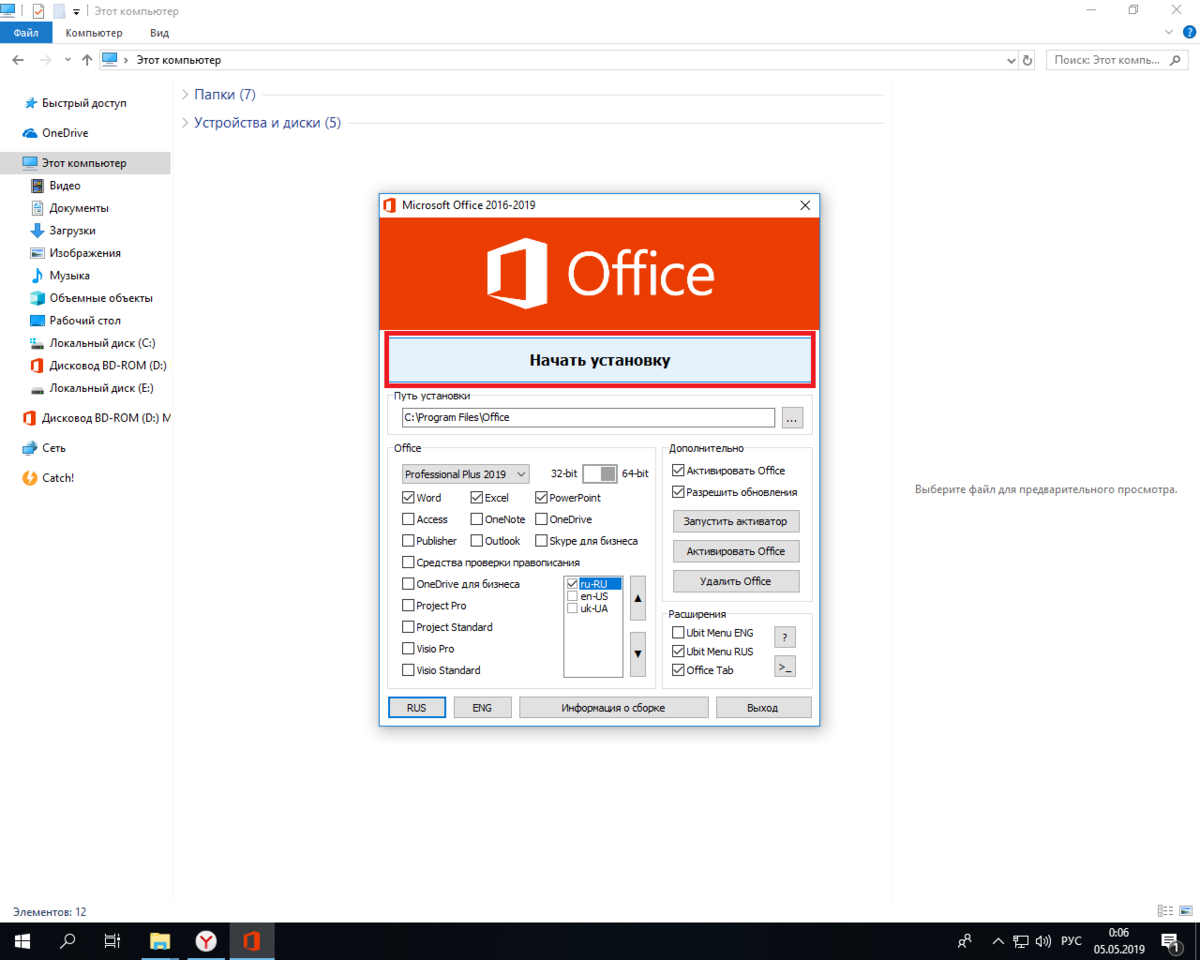Open recent locations dropdown arrow
This screenshot has height=960, width=1200.
pyautogui.click(x=67, y=60)
